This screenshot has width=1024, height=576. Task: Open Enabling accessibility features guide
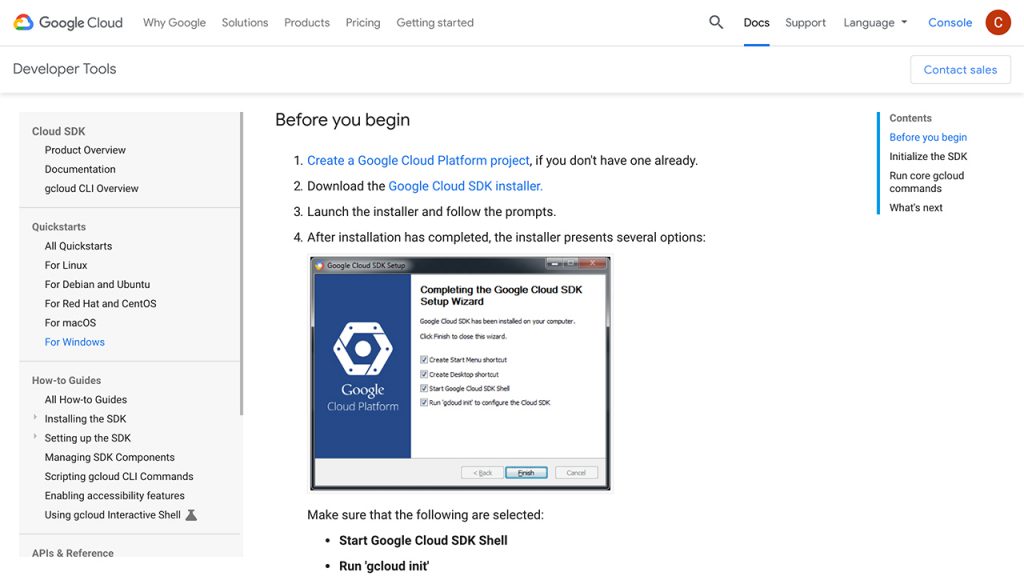tap(114, 496)
